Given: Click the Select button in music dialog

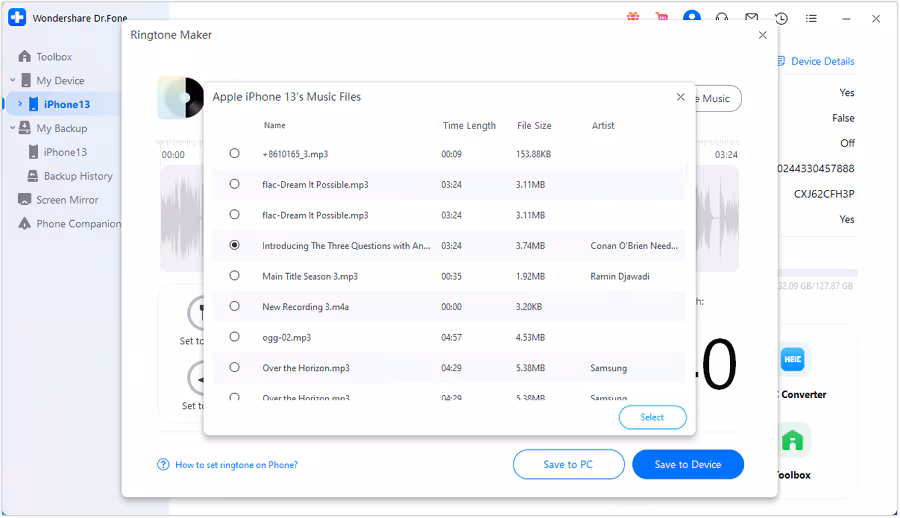Looking at the screenshot, I should click(x=652, y=417).
